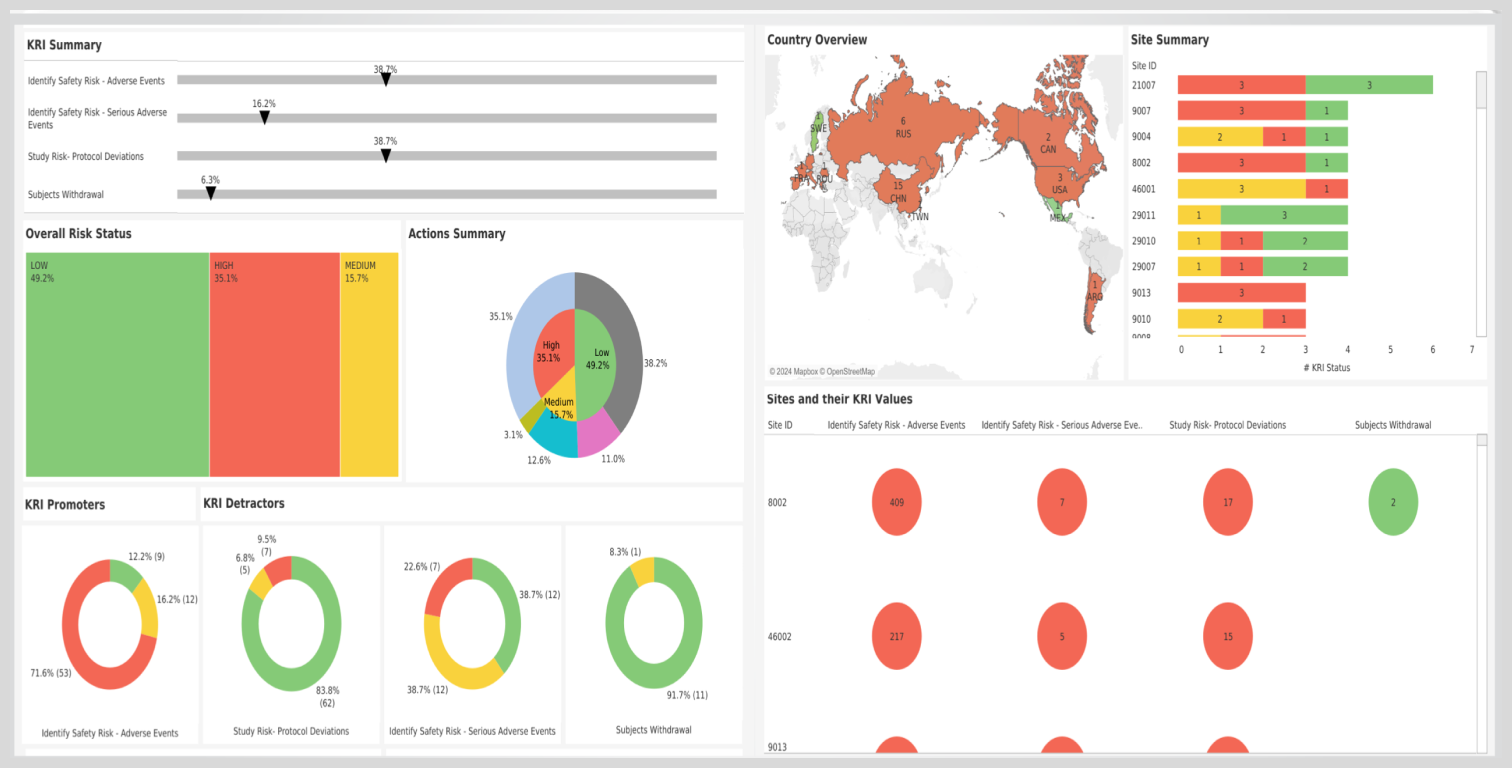
Task: Click China on the Country Overview map
Action: 898,191
